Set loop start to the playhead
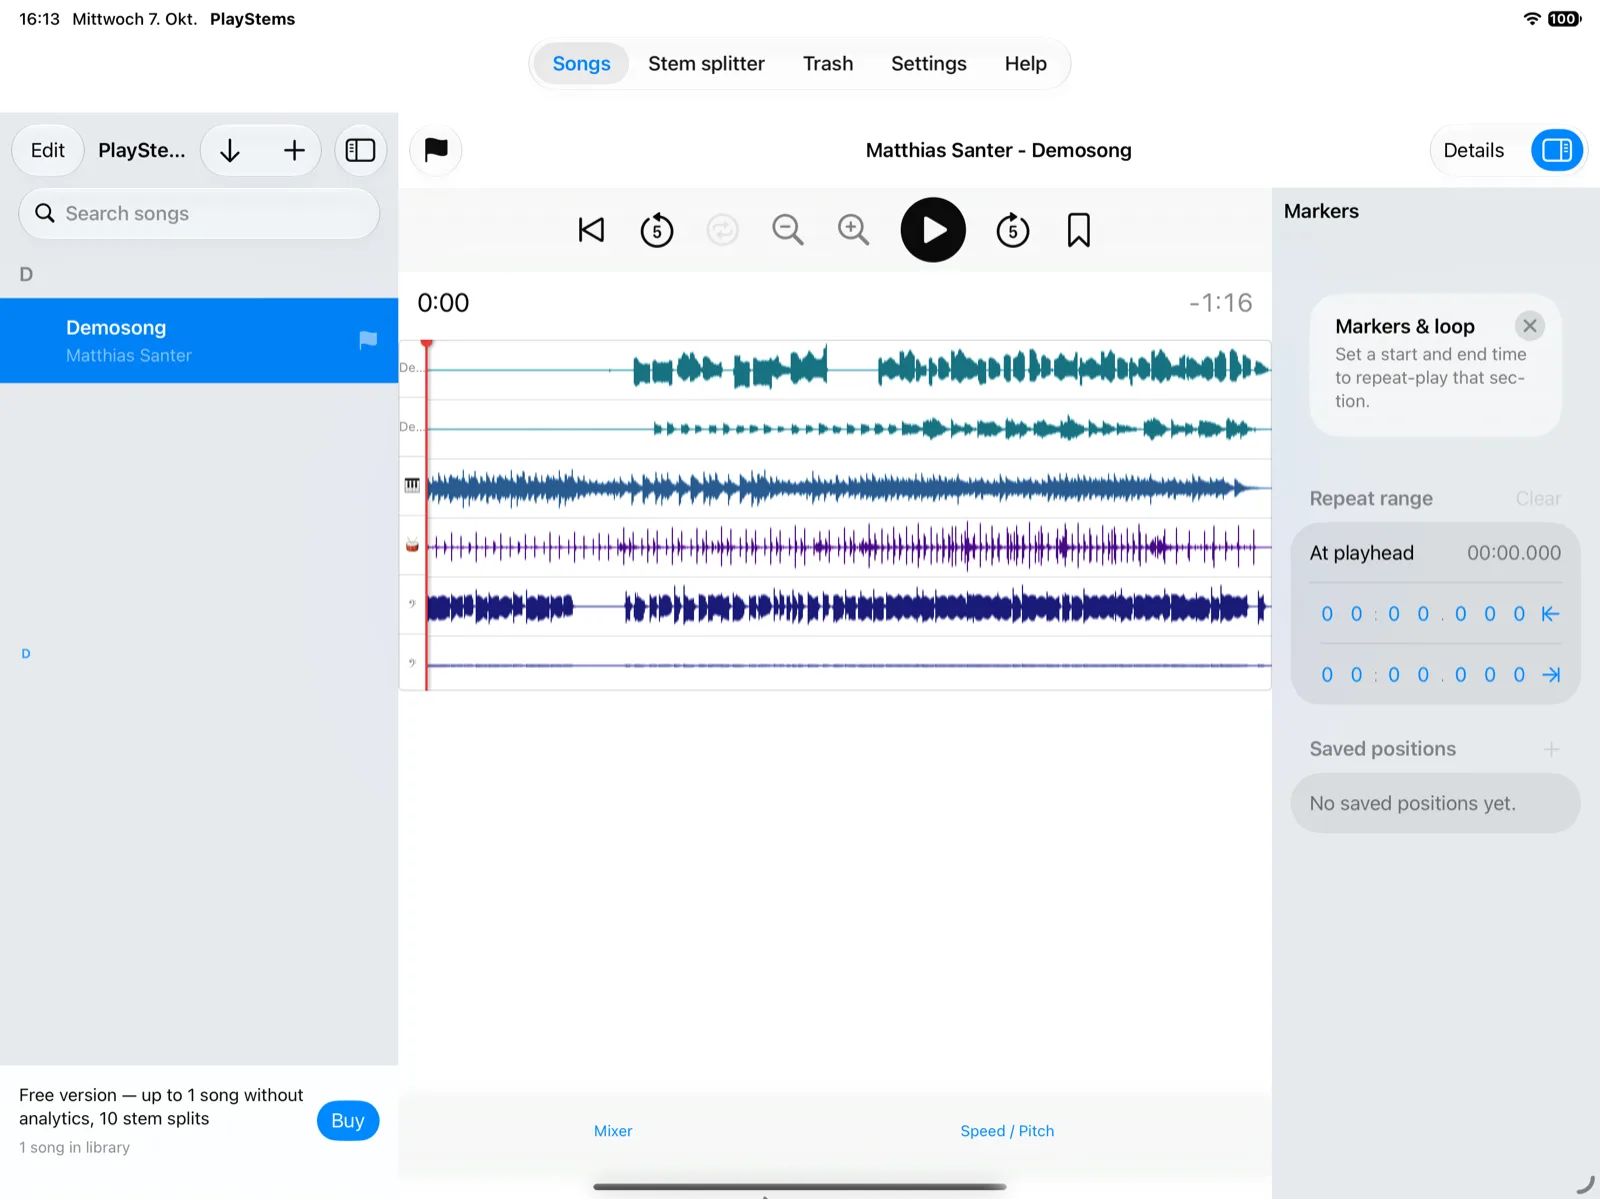 (1551, 614)
